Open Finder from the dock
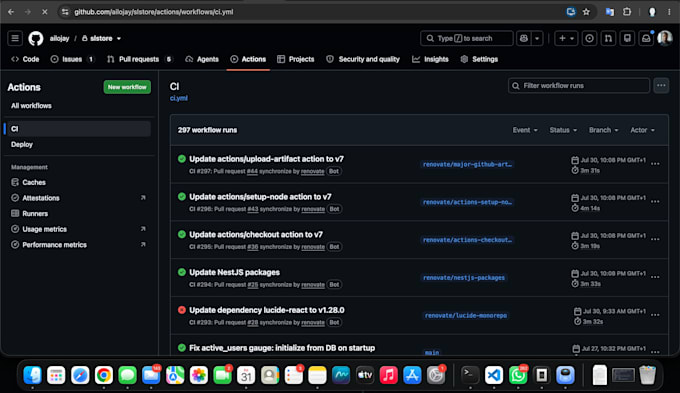This screenshot has height=393, width=680. tap(33, 375)
